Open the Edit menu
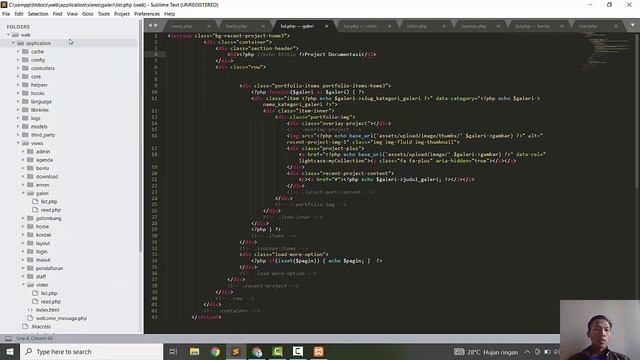This screenshot has width=640, height=360. click(x=19, y=13)
